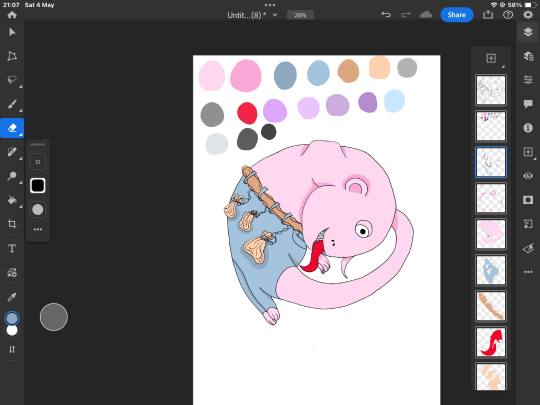Select the color palette dots layer
540x405 pixels.
coord(491,126)
